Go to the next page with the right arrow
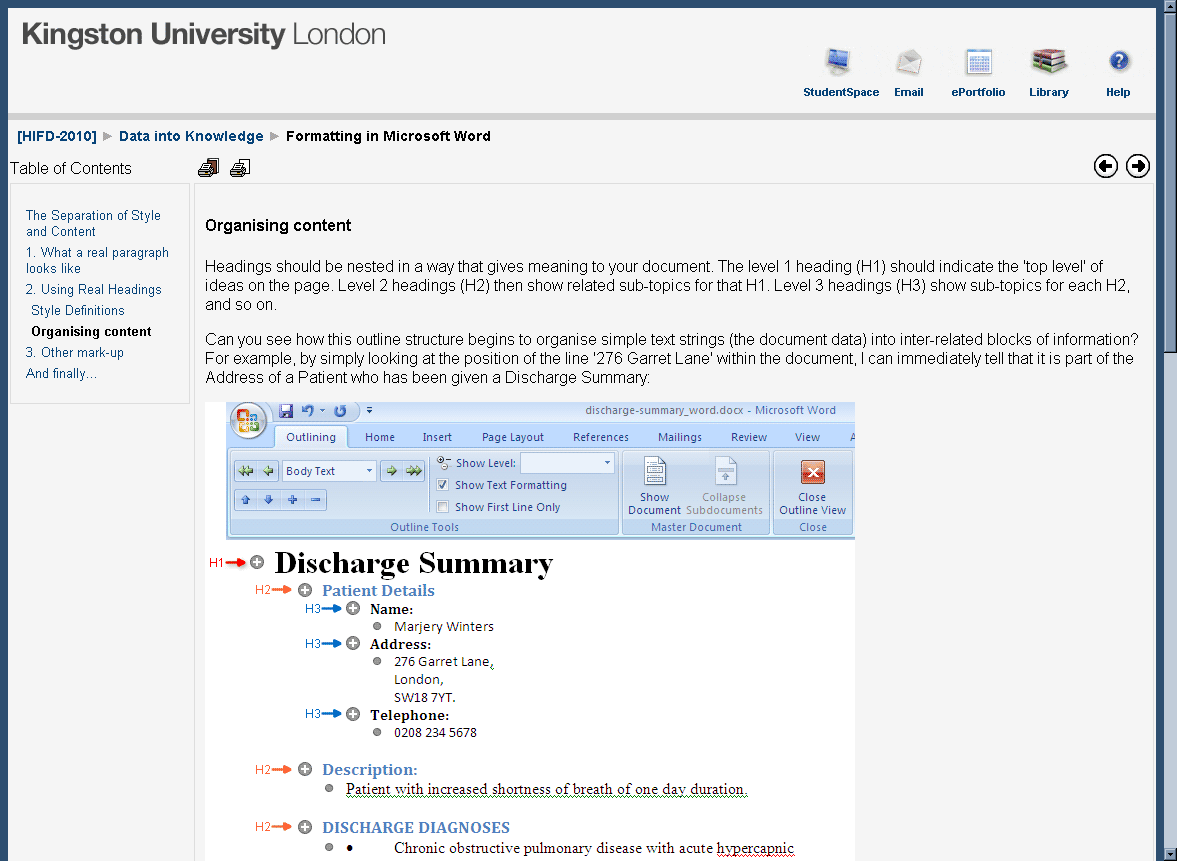 click(x=1138, y=166)
